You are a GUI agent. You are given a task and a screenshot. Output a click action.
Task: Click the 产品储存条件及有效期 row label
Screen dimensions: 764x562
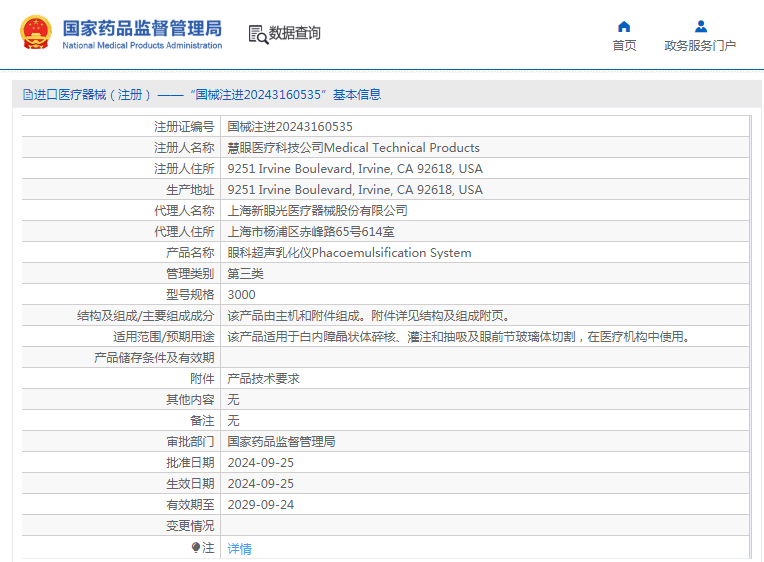(154, 357)
